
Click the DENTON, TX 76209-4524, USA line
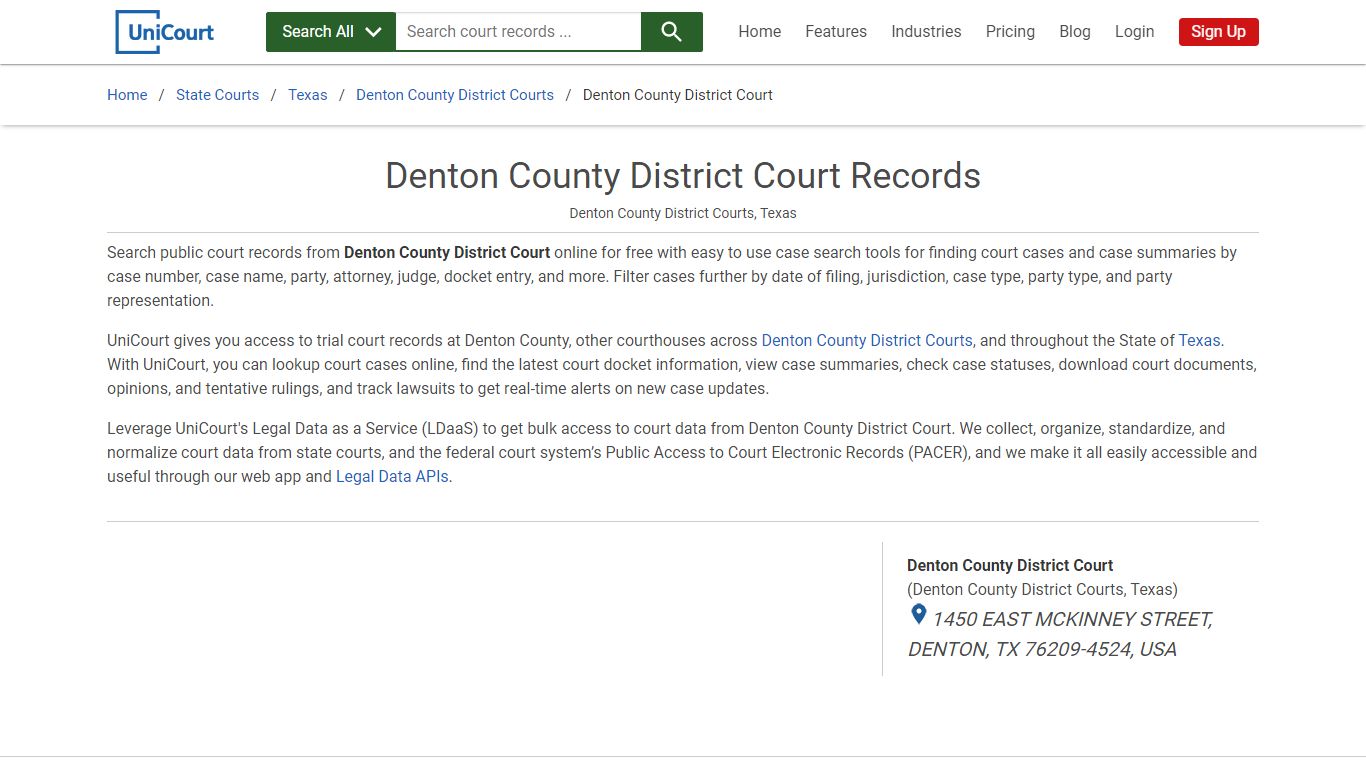click(x=1042, y=650)
